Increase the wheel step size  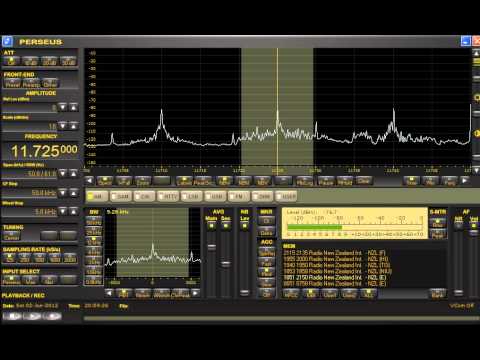pos(73,211)
